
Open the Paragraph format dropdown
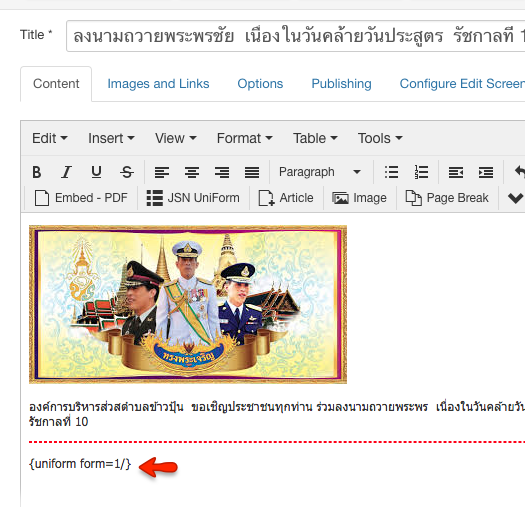click(x=320, y=172)
